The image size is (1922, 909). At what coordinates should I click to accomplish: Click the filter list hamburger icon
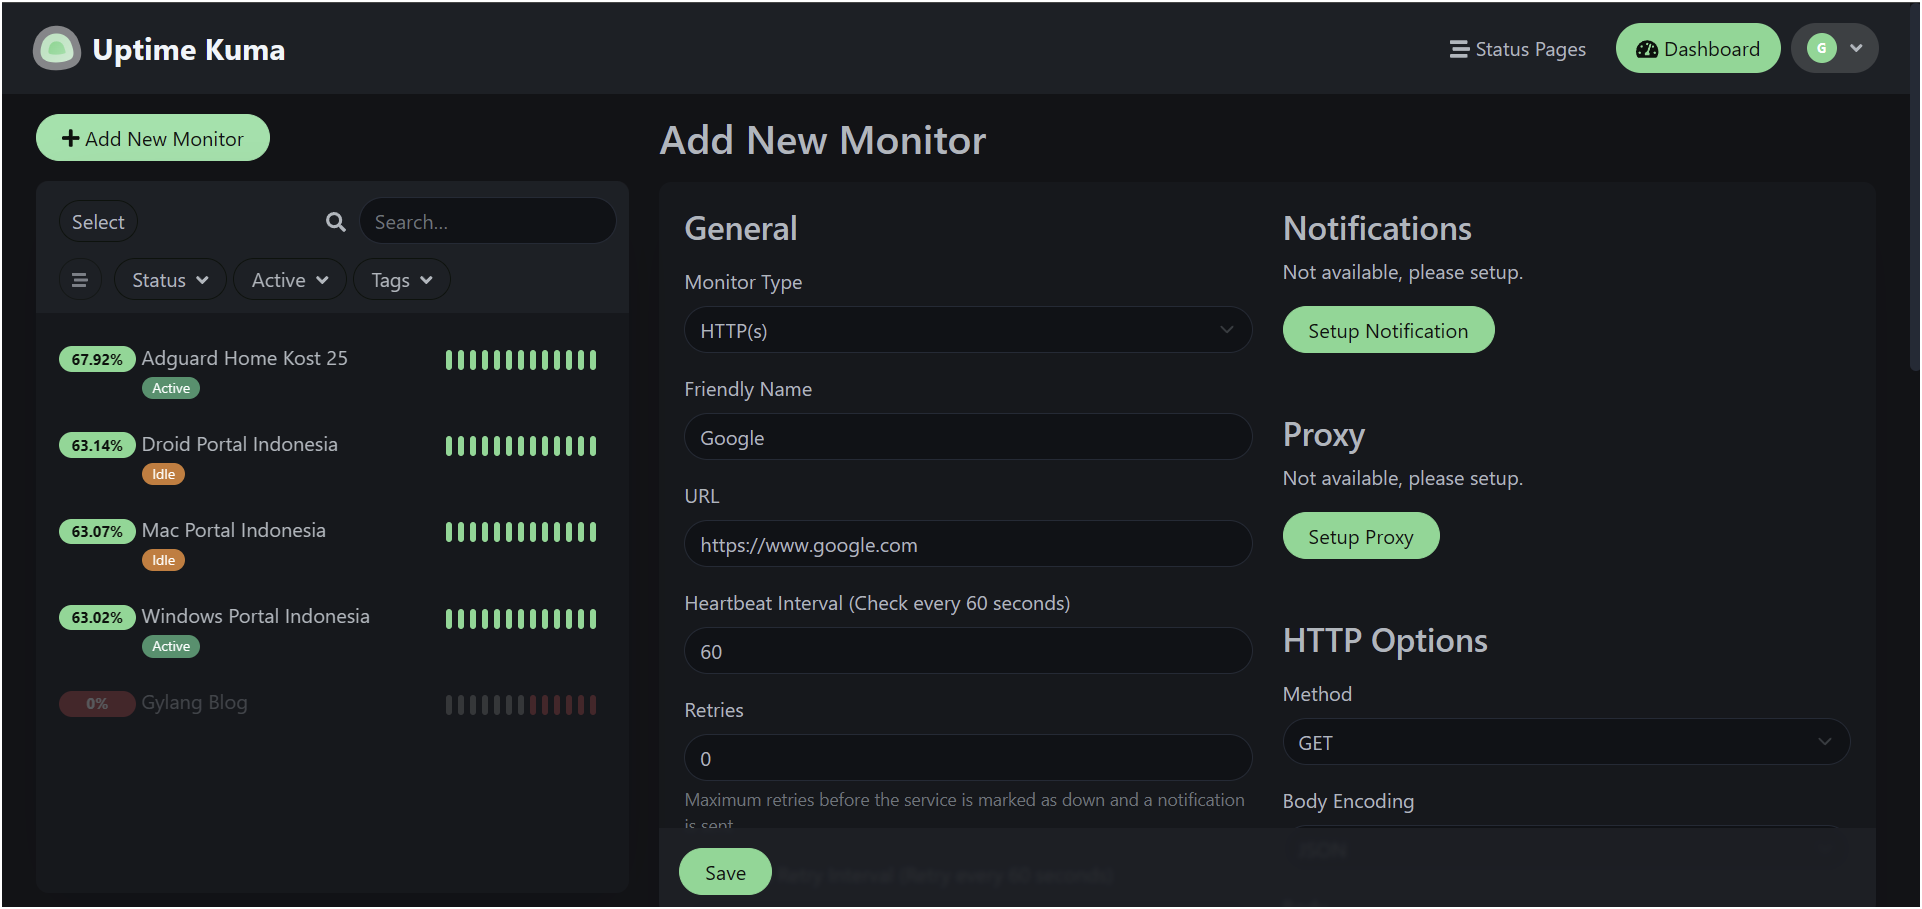pos(80,280)
